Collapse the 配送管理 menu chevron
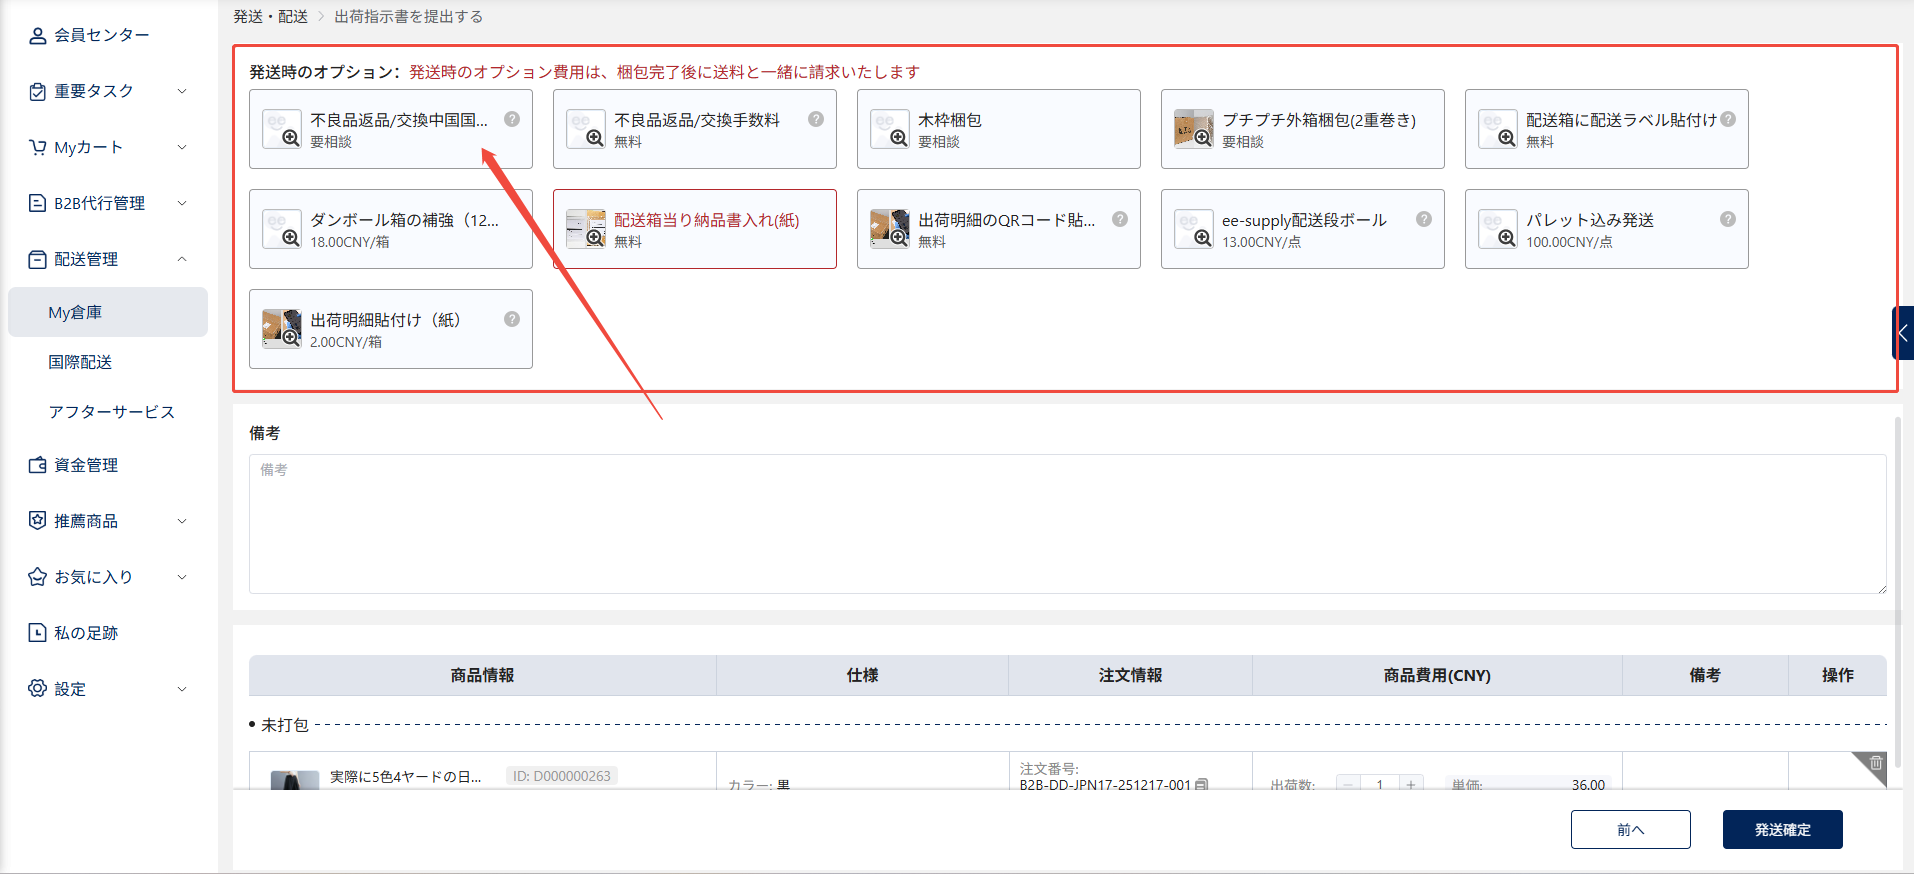This screenshot has height=874, width=1914. 182,259
